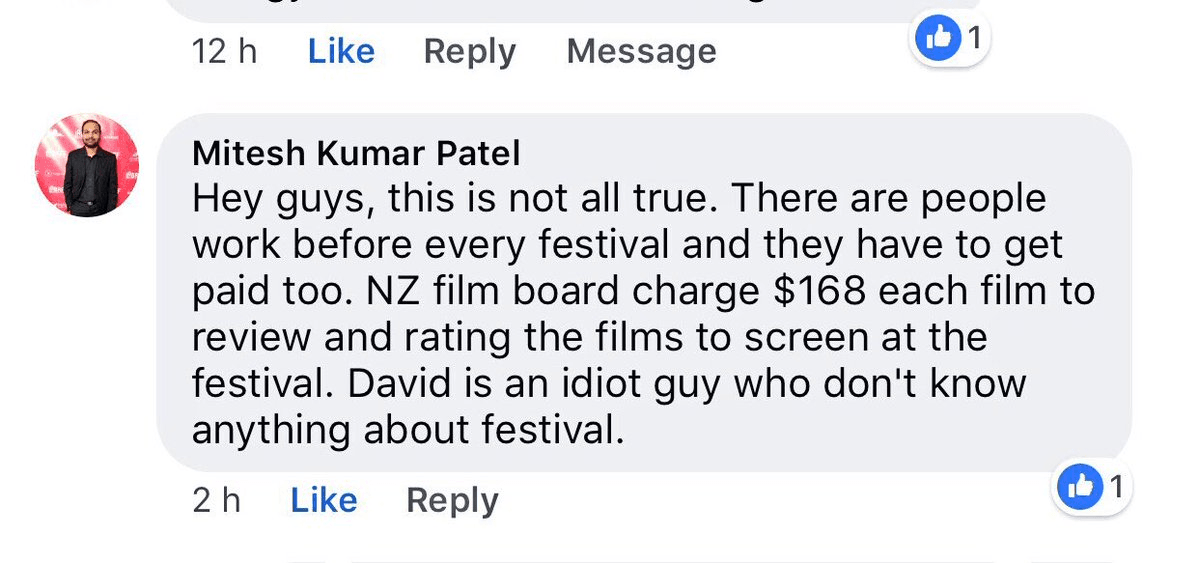Like the comment posted 12 h ago
This screenshot has width=1199, height=563.
tap(341, 51)
